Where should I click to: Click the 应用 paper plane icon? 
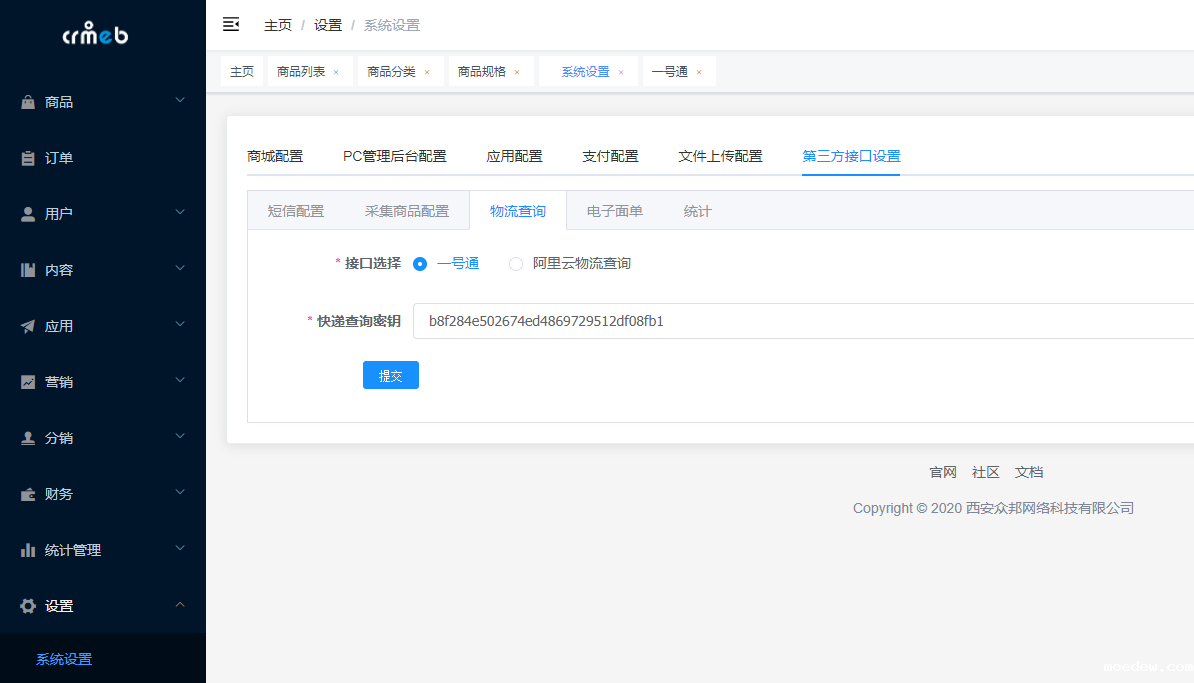click(28, 326)
